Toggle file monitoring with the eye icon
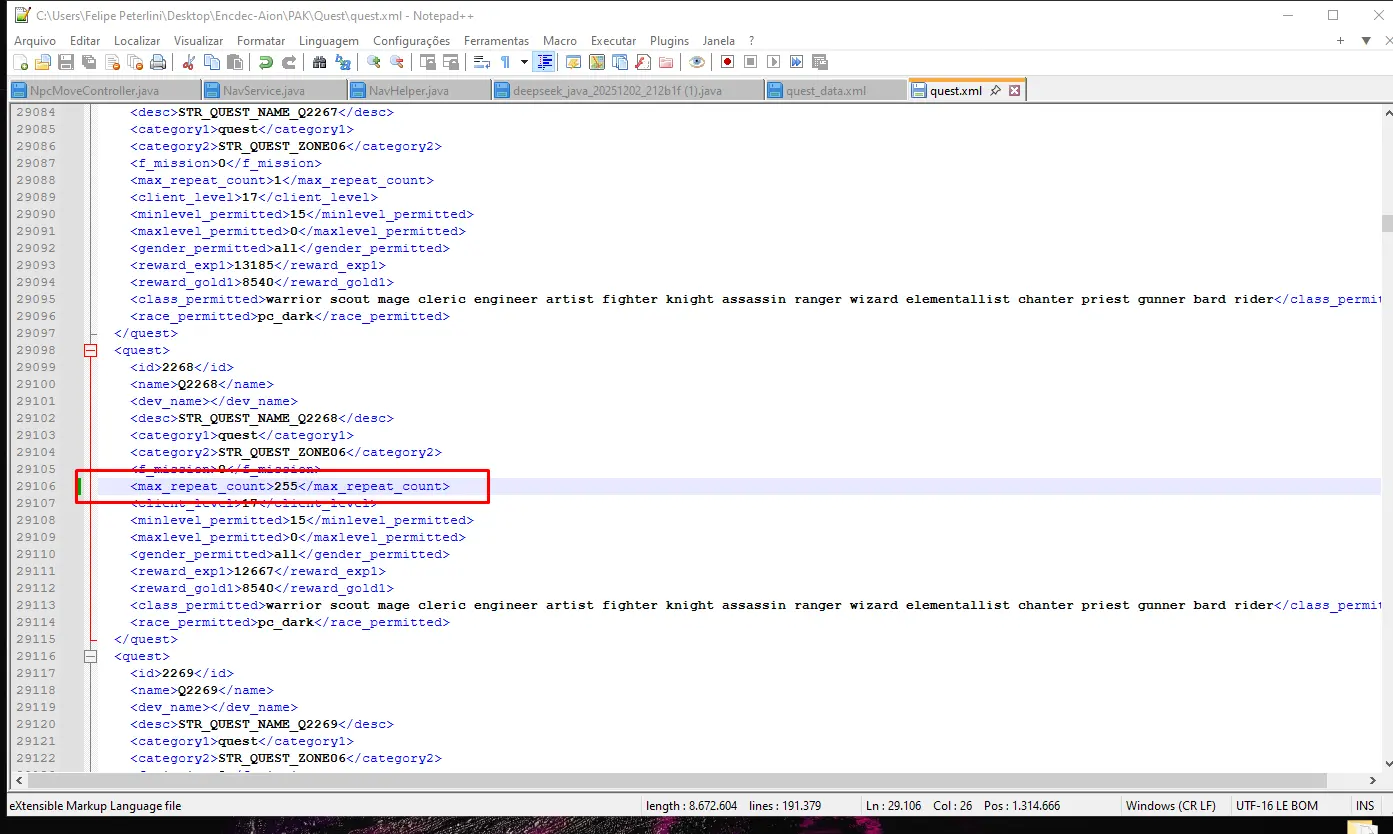Viewport: 1393px width, 834px height. (x=696, y=62)
